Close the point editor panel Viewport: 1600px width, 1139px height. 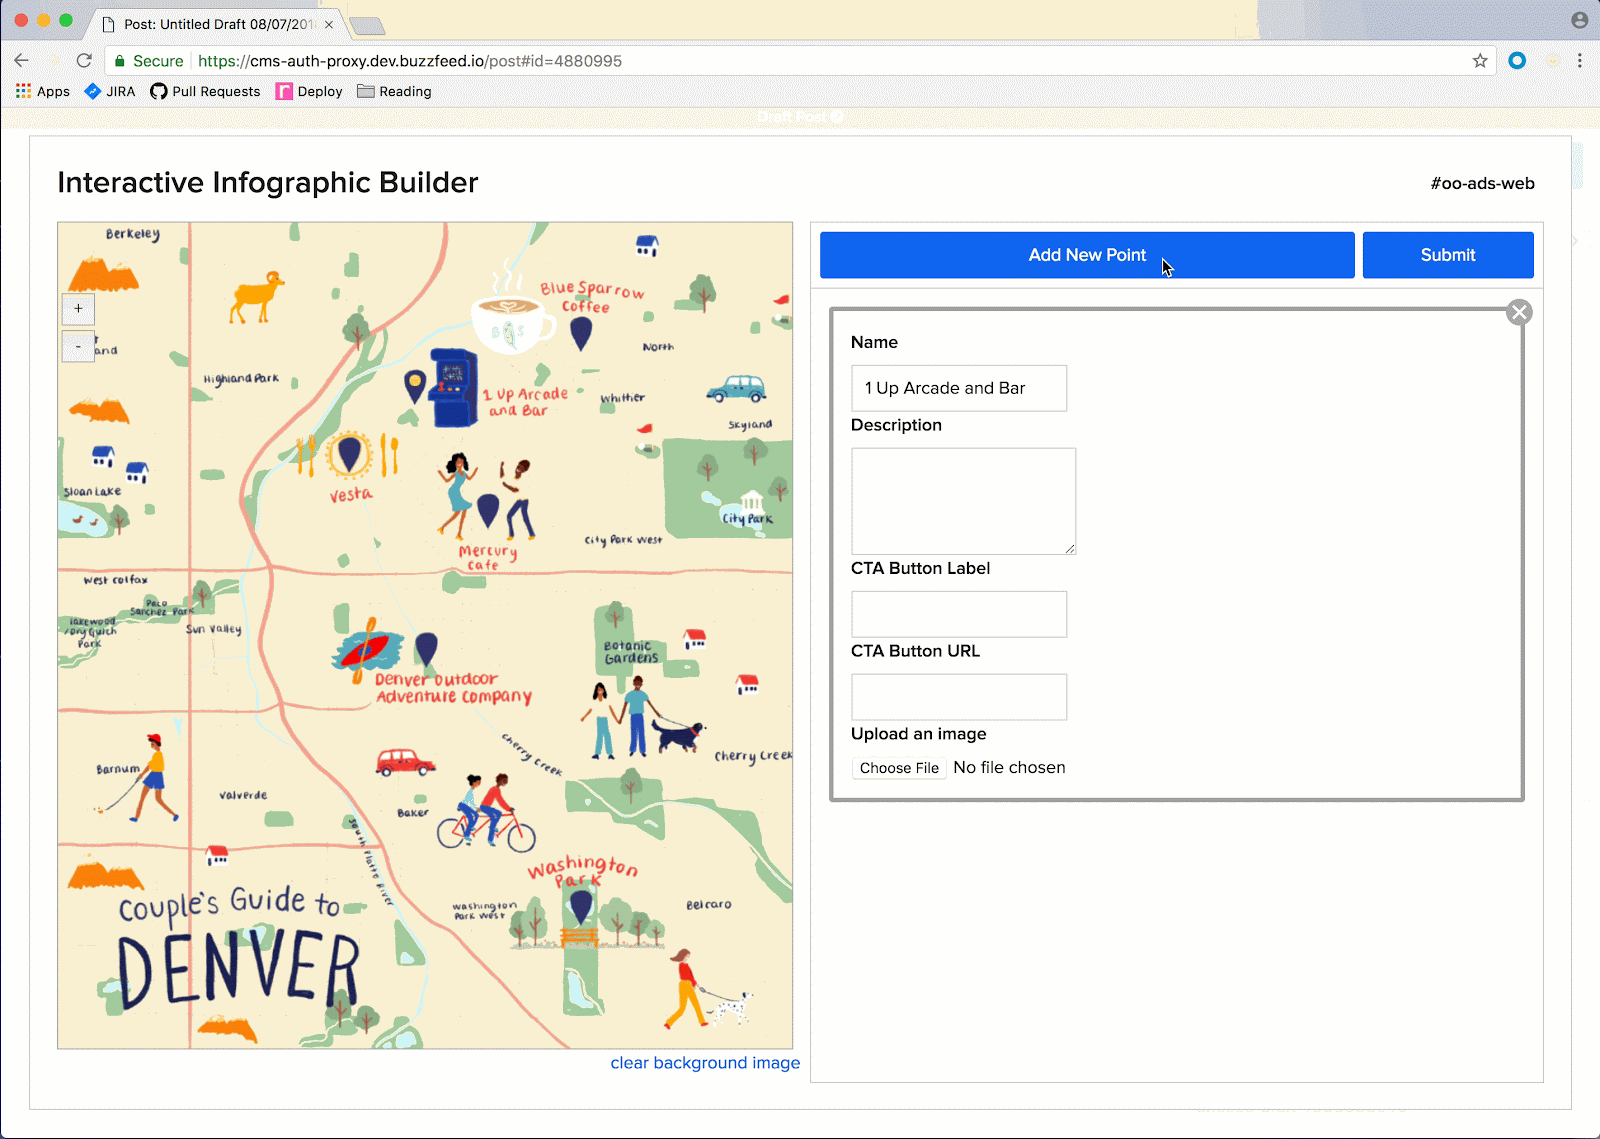[x=1519, y=312]
